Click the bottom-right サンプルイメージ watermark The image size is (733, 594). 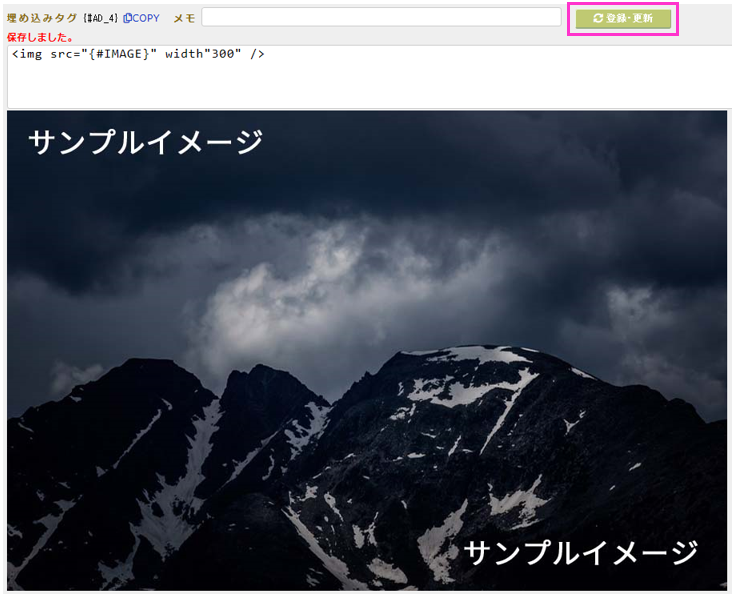(x=581, y=551)
